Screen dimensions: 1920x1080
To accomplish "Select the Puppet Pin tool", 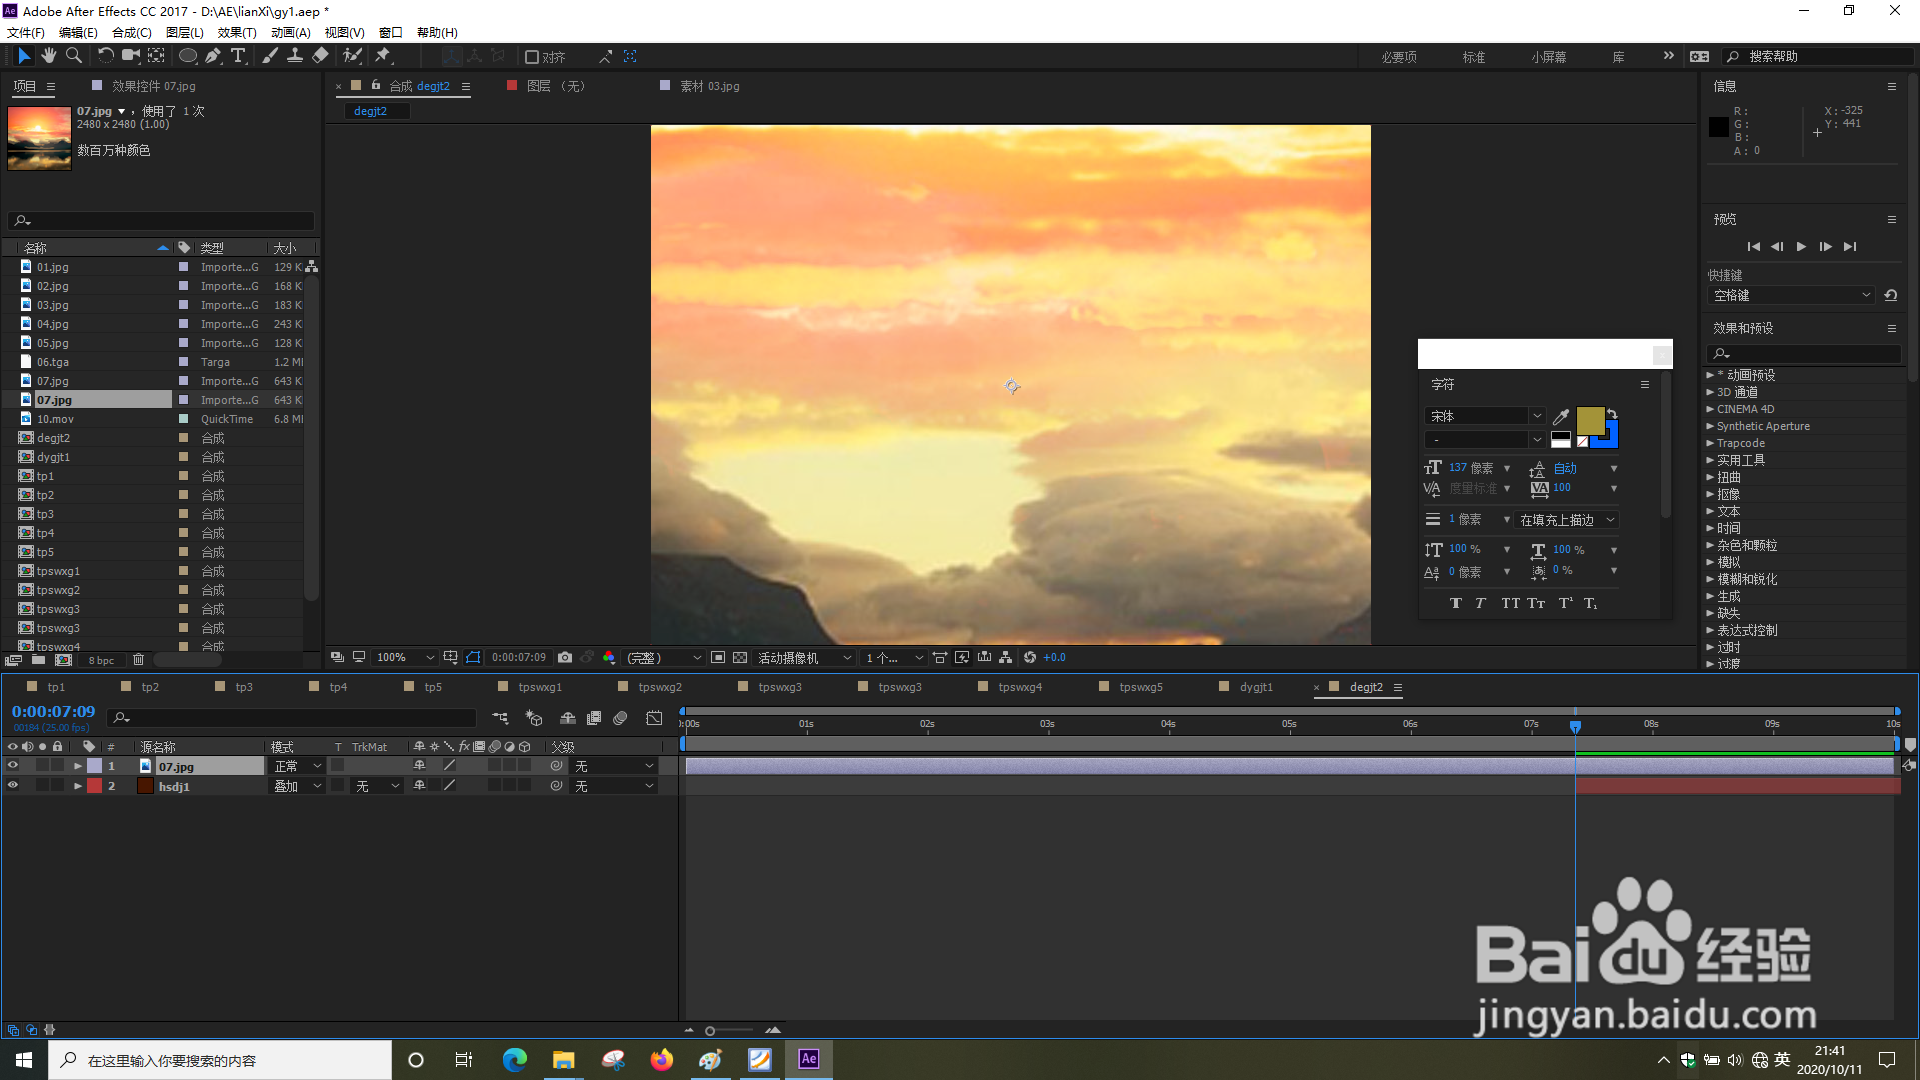I will click(383, 56).
